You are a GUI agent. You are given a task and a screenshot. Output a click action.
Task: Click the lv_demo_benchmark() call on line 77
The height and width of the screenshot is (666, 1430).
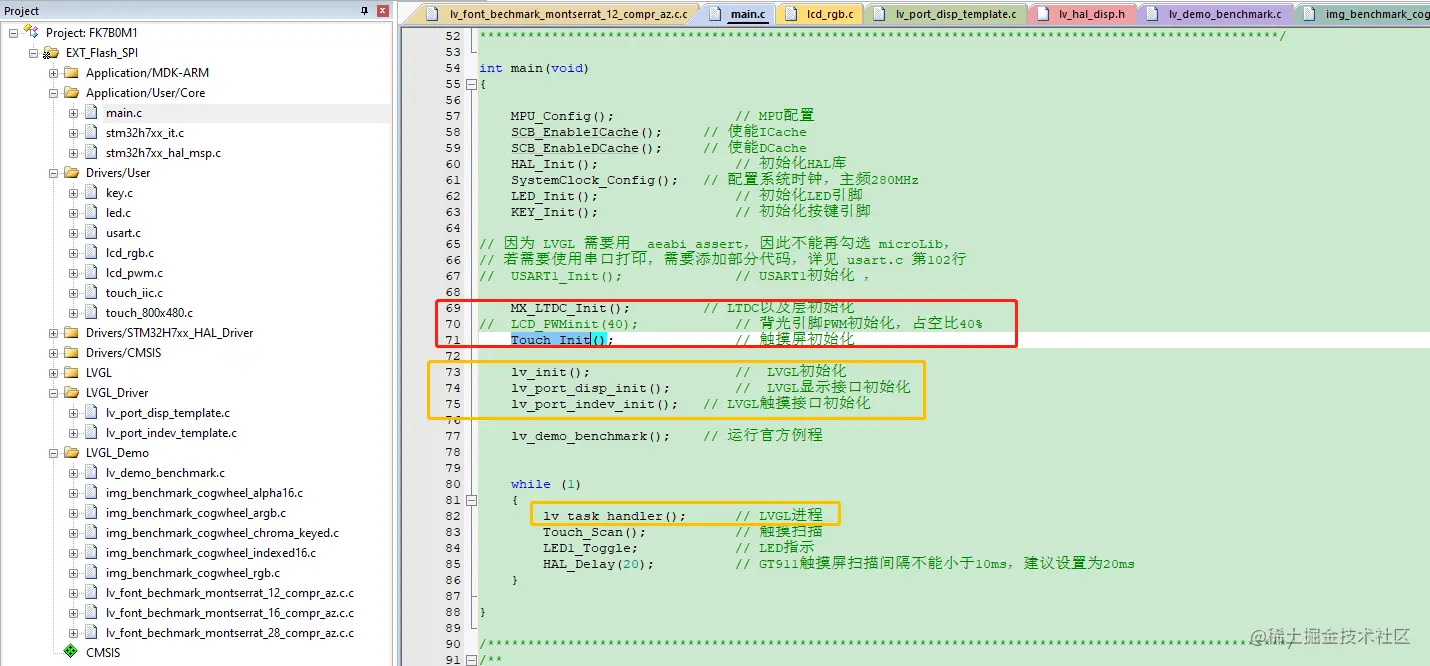(x=591, y=436)
